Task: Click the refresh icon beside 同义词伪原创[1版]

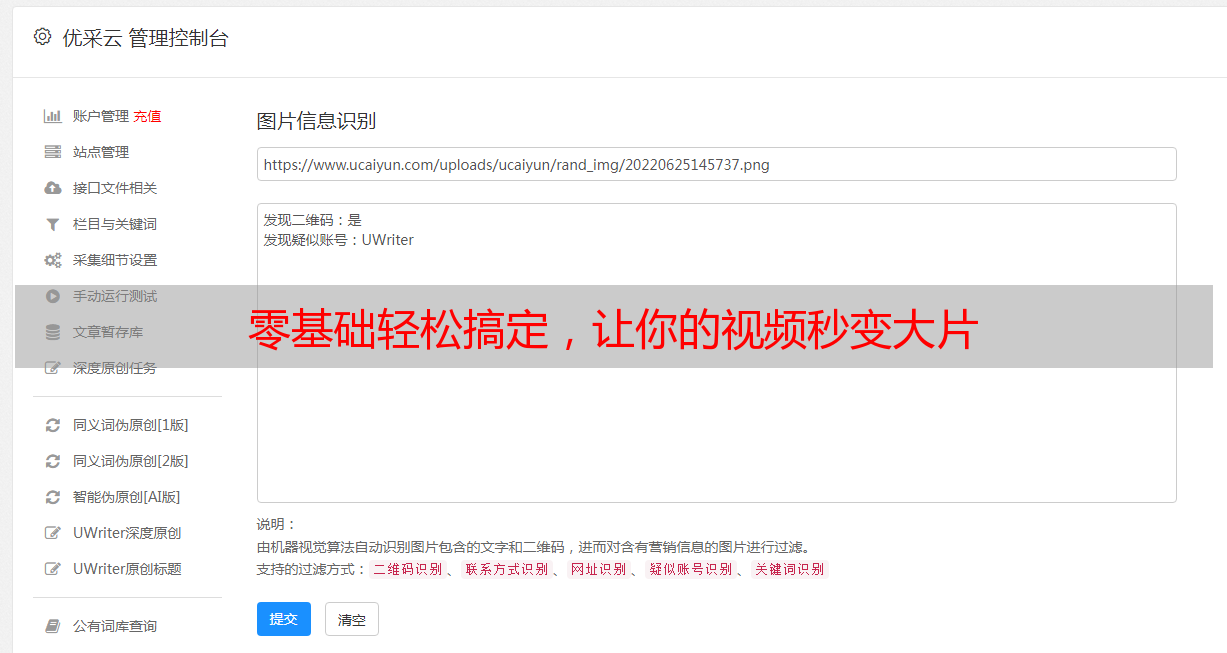Action: (x=53, y=425)
